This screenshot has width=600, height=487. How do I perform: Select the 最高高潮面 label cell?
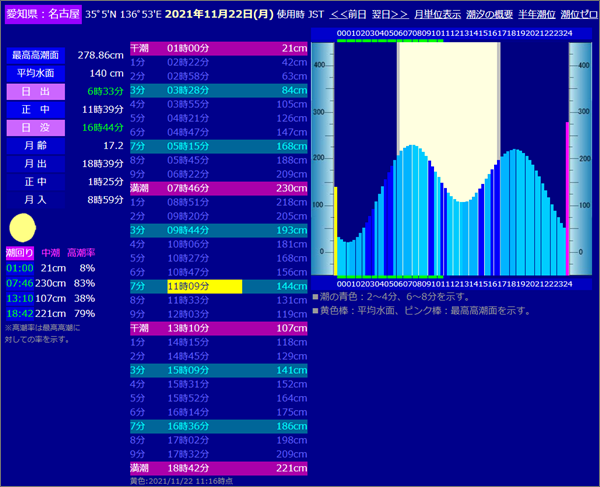point(36,55)
